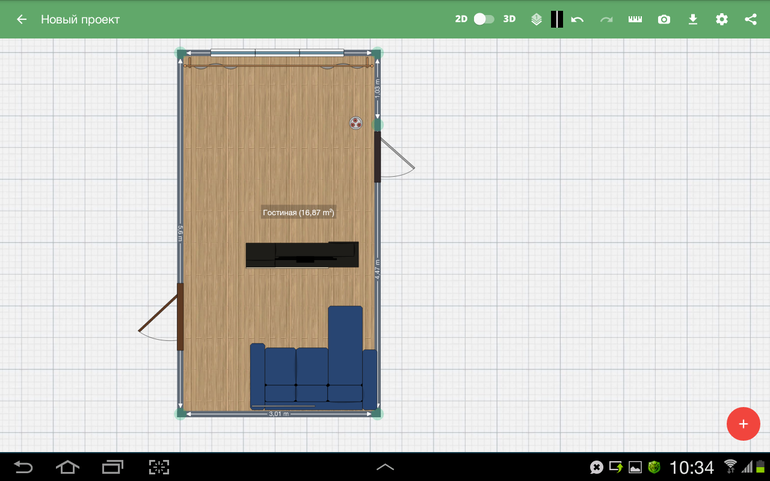Image resolution: width=770 pixels, height=481 pixels.
Task: Toggle the 2D/3D view switch
Action: [x=484, y=19]
